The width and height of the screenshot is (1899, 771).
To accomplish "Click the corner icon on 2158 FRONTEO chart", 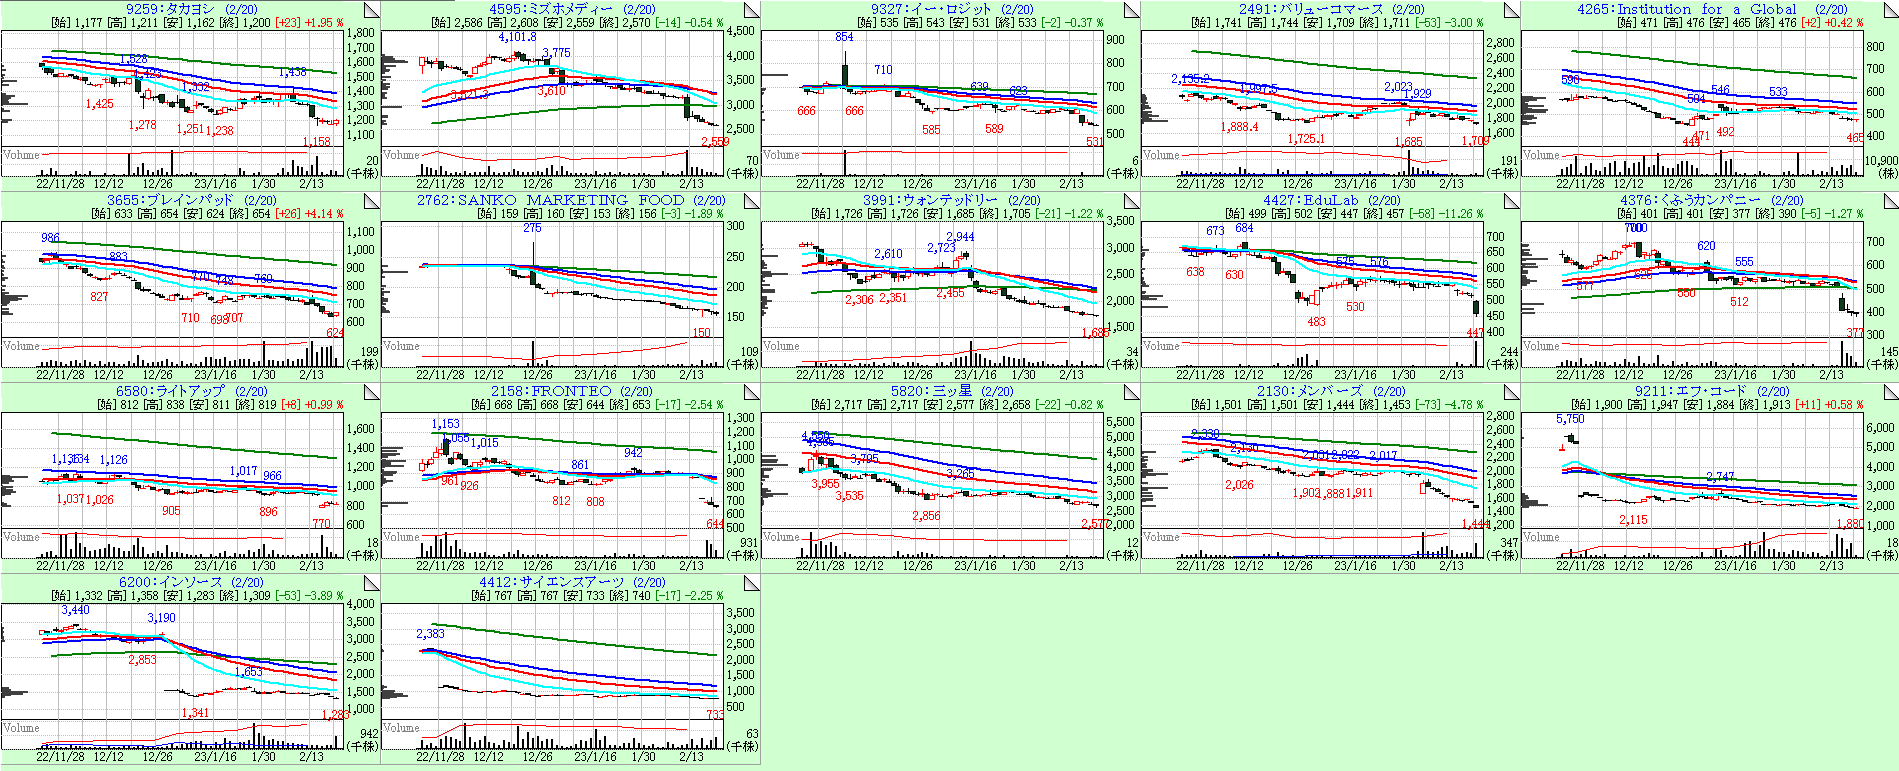I will [x=751, y=392].
